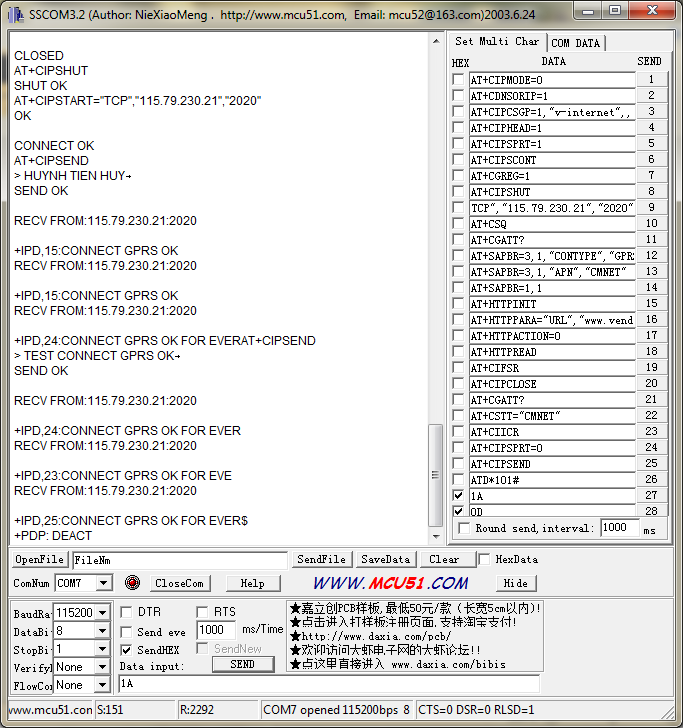The width and height of the screenshot is (683, 728).
Task: Toggle the HexData checkbox
Action: [484, 559]
